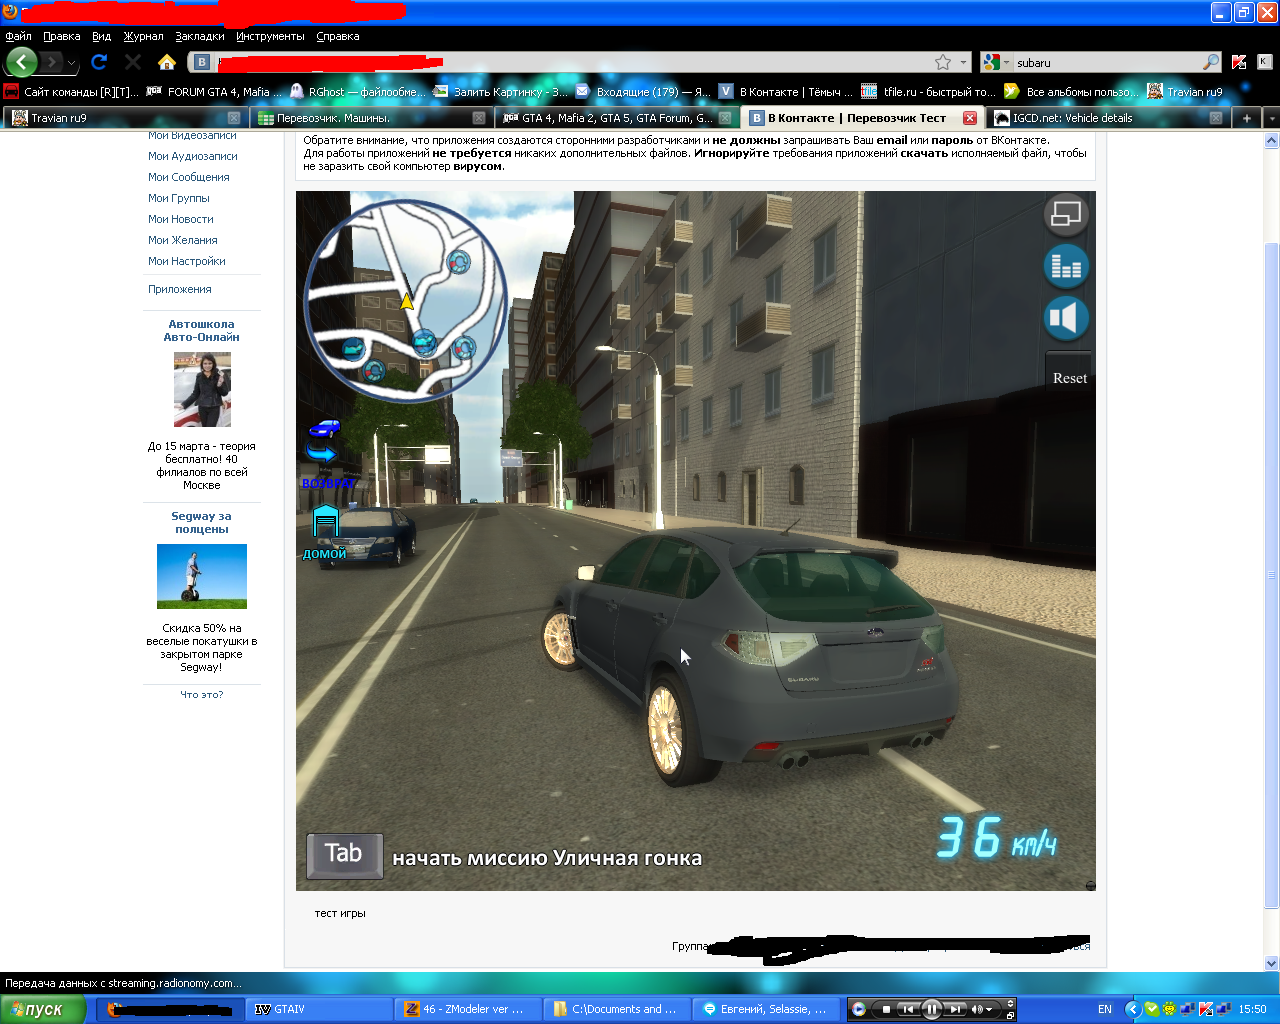Bookmark this page with the star icon
Image resolution: width=1280 pixels, height=1024 pixels.
(x=943, y=62)
